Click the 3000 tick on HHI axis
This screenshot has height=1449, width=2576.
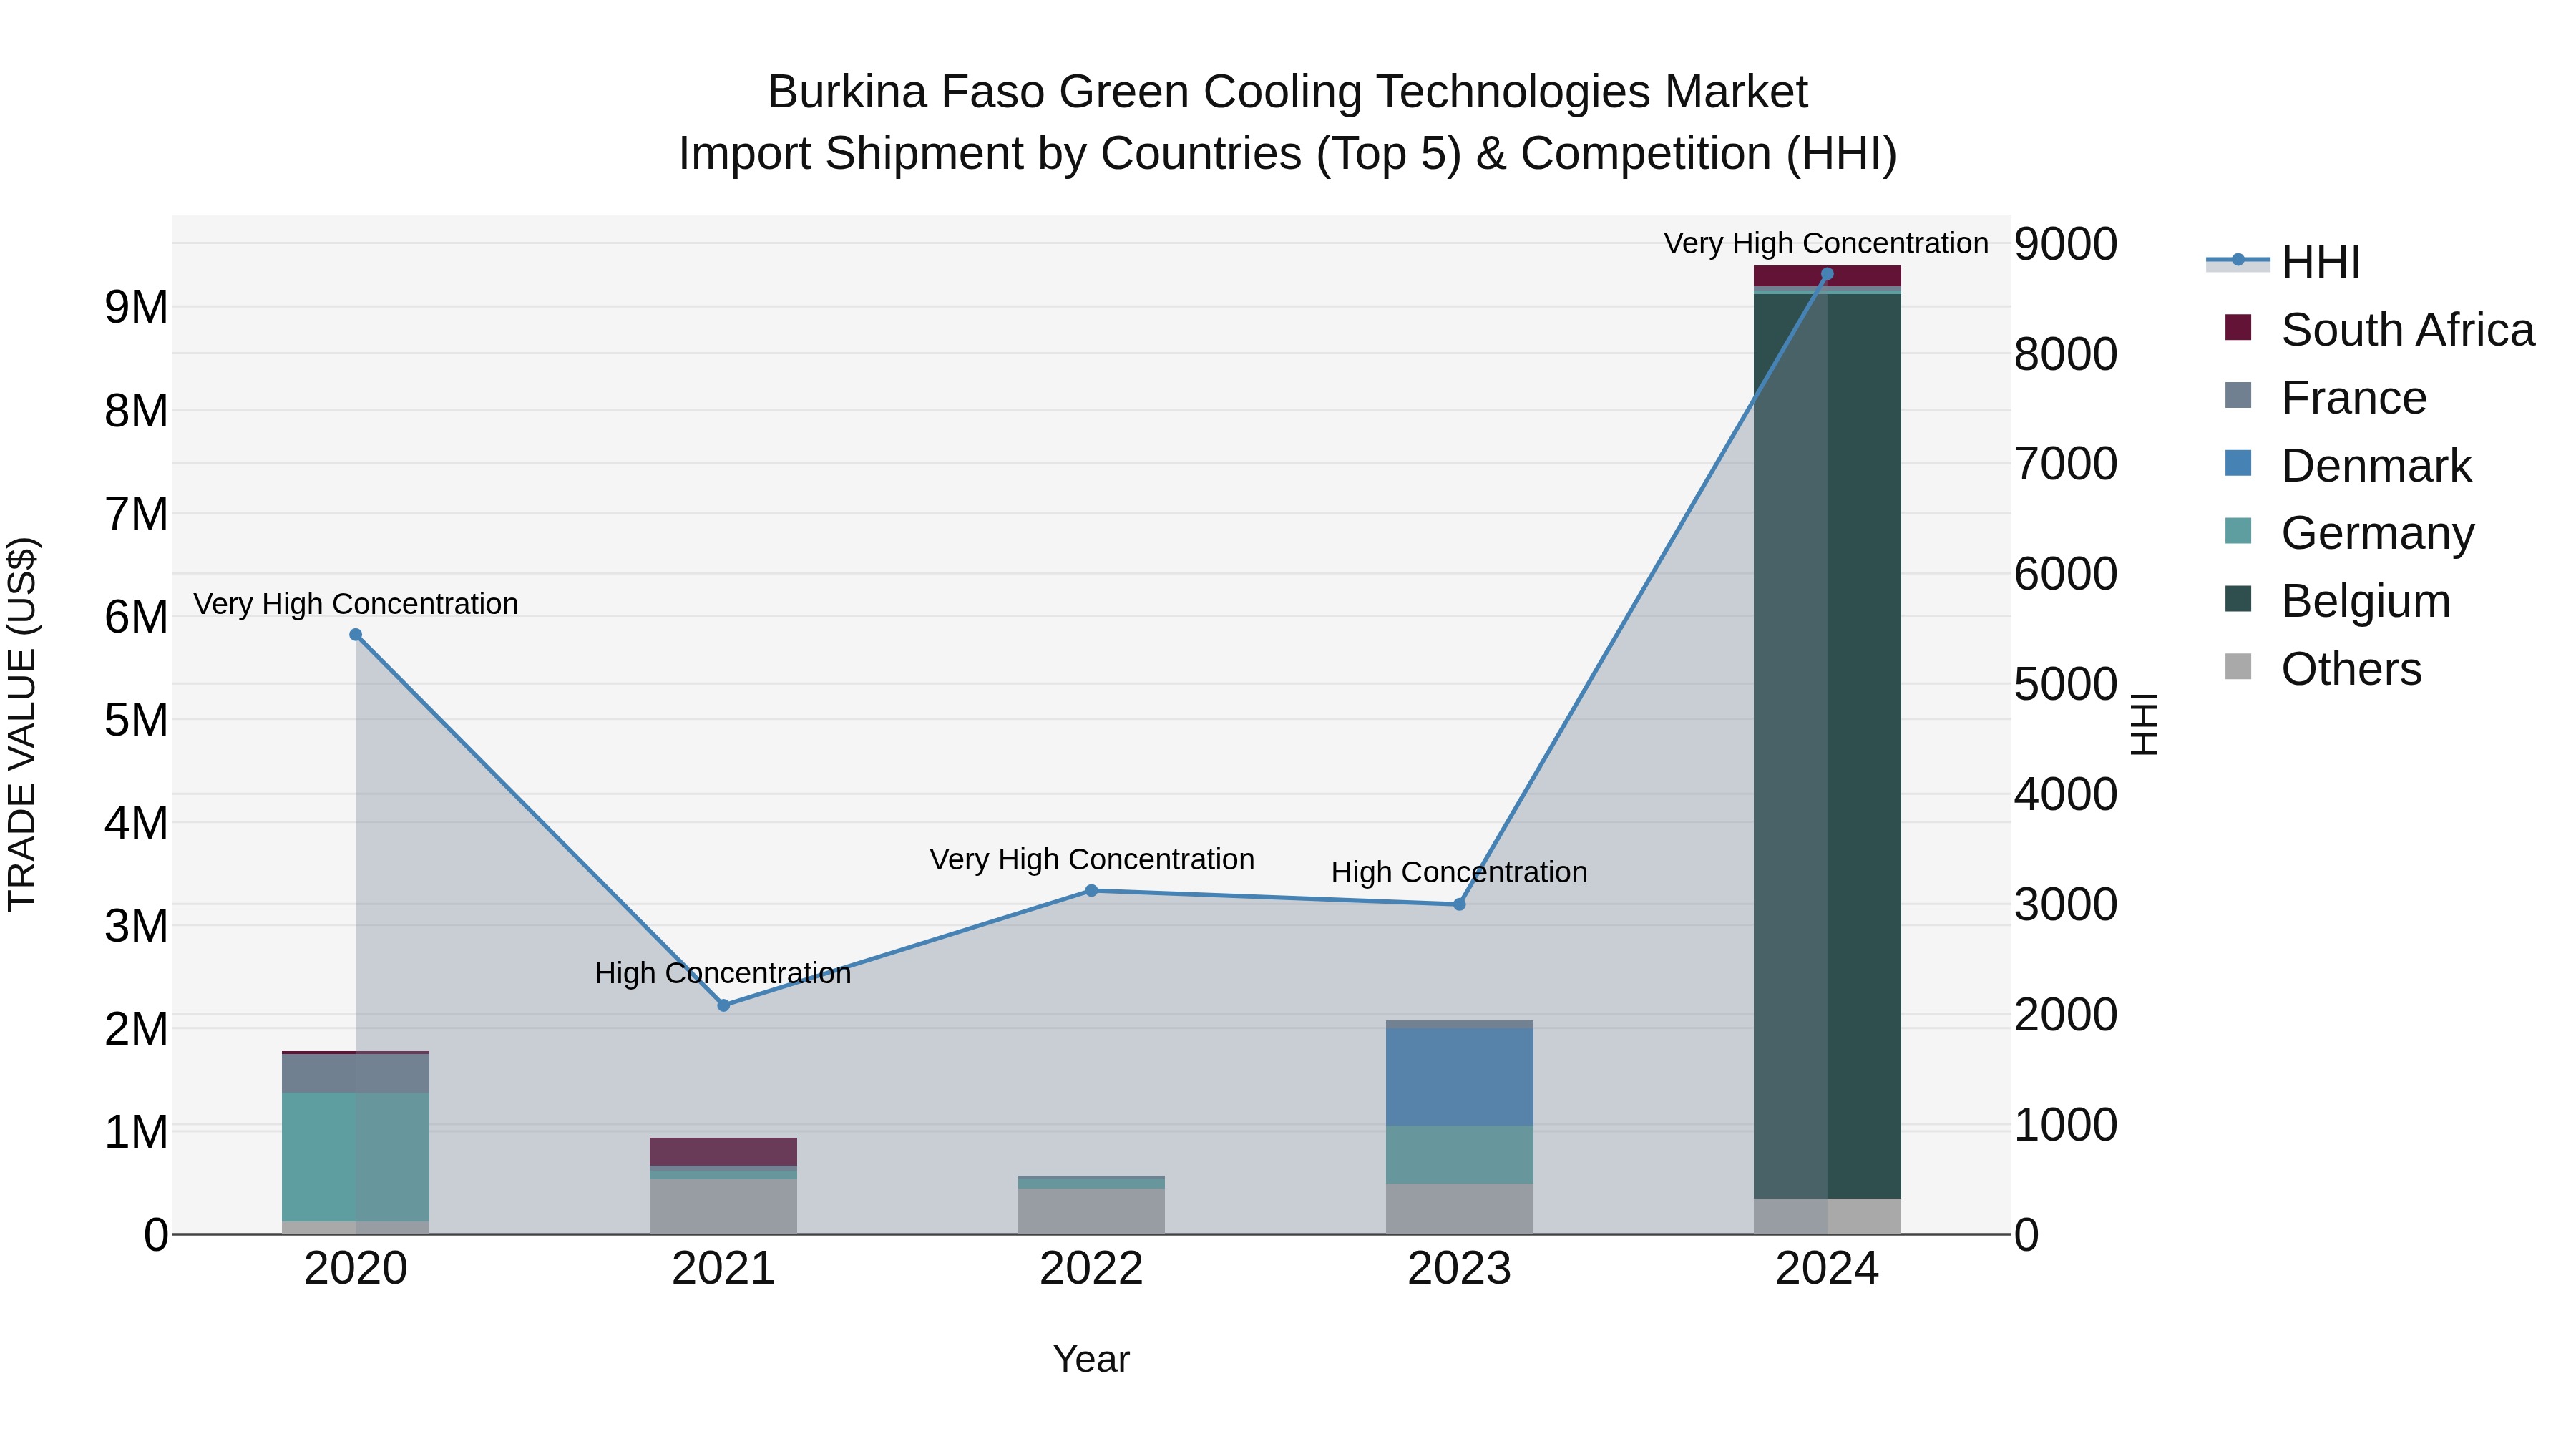(x=2066, y=905)
